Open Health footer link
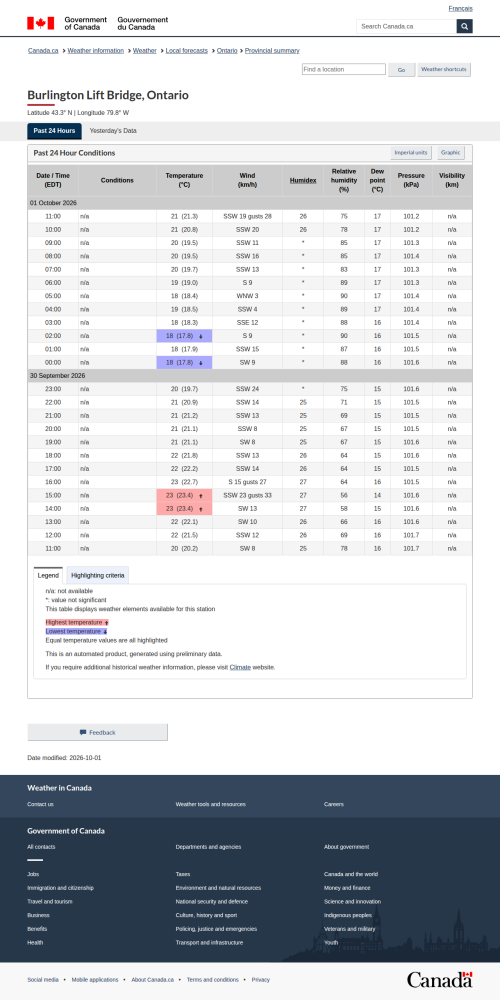The image size is (500, 1000). (35, 943)
